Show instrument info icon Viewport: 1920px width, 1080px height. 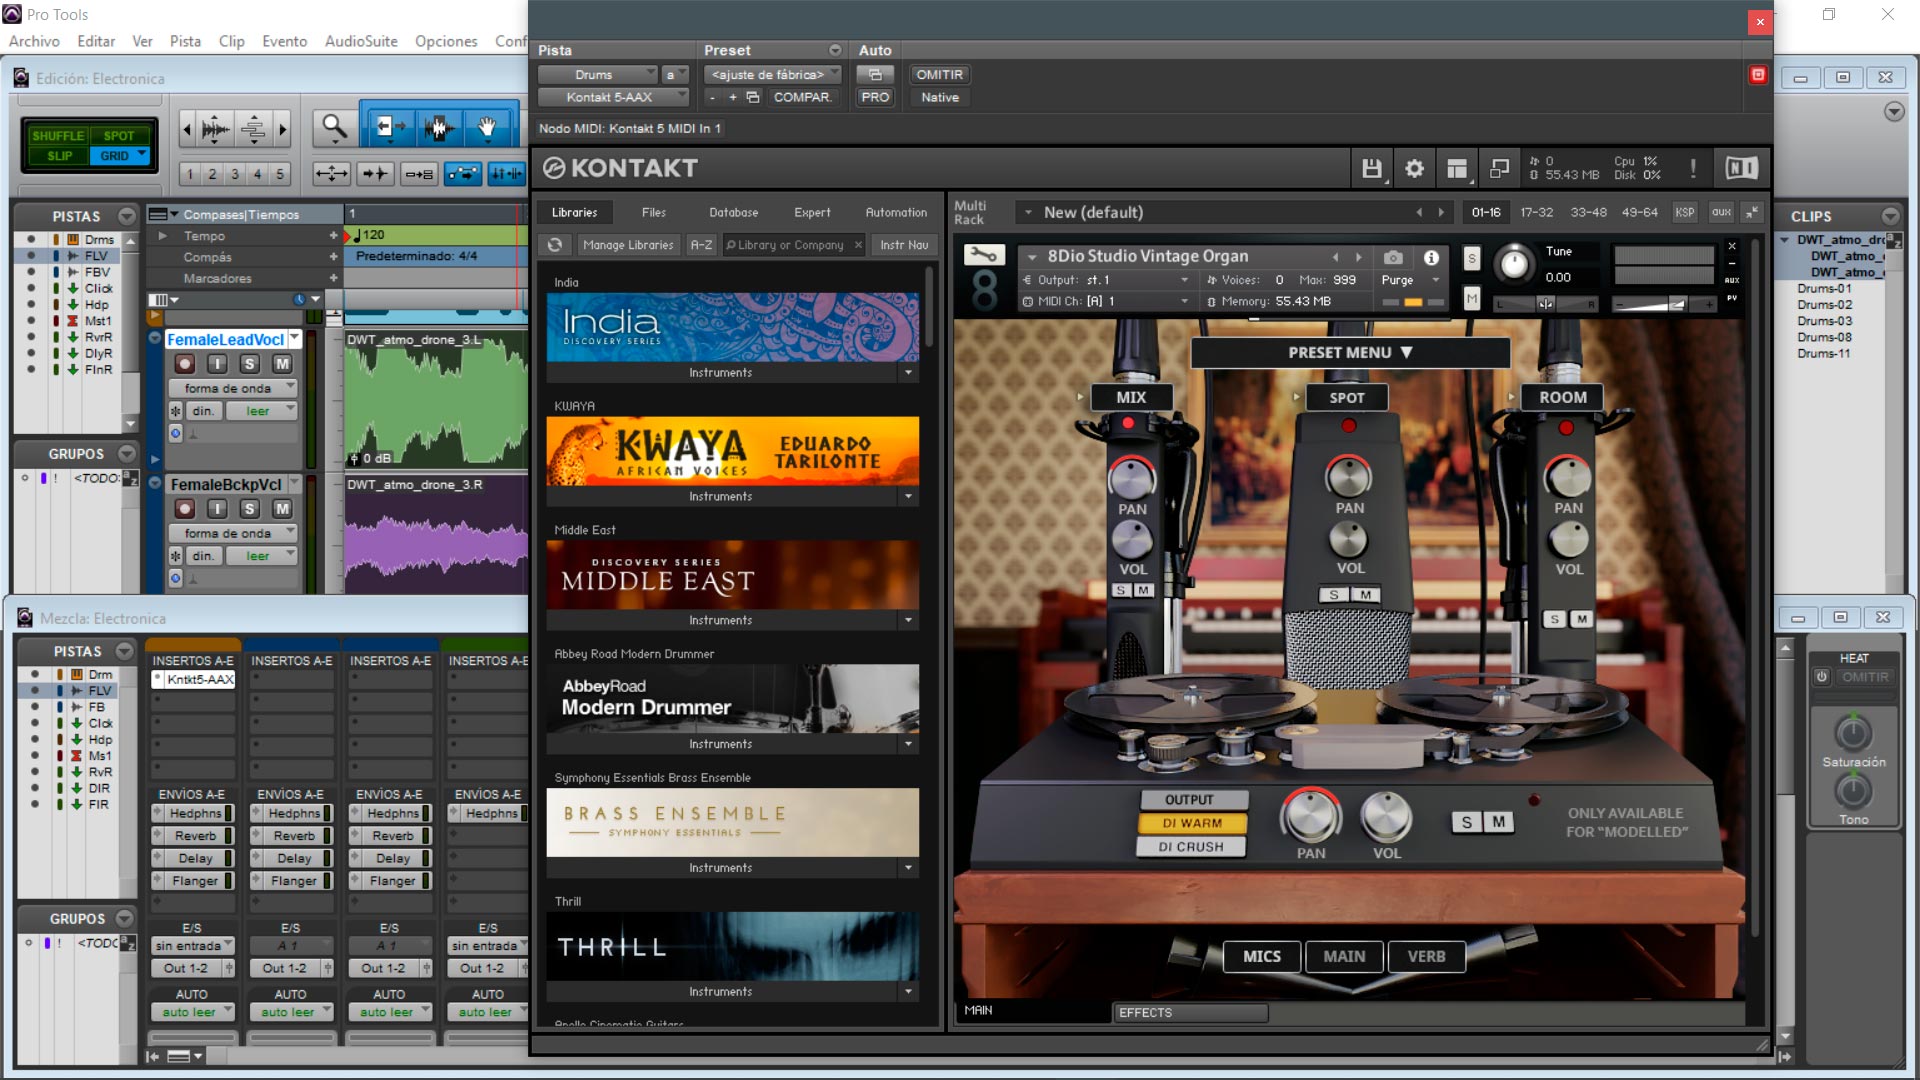click(x=1431, y=257)
